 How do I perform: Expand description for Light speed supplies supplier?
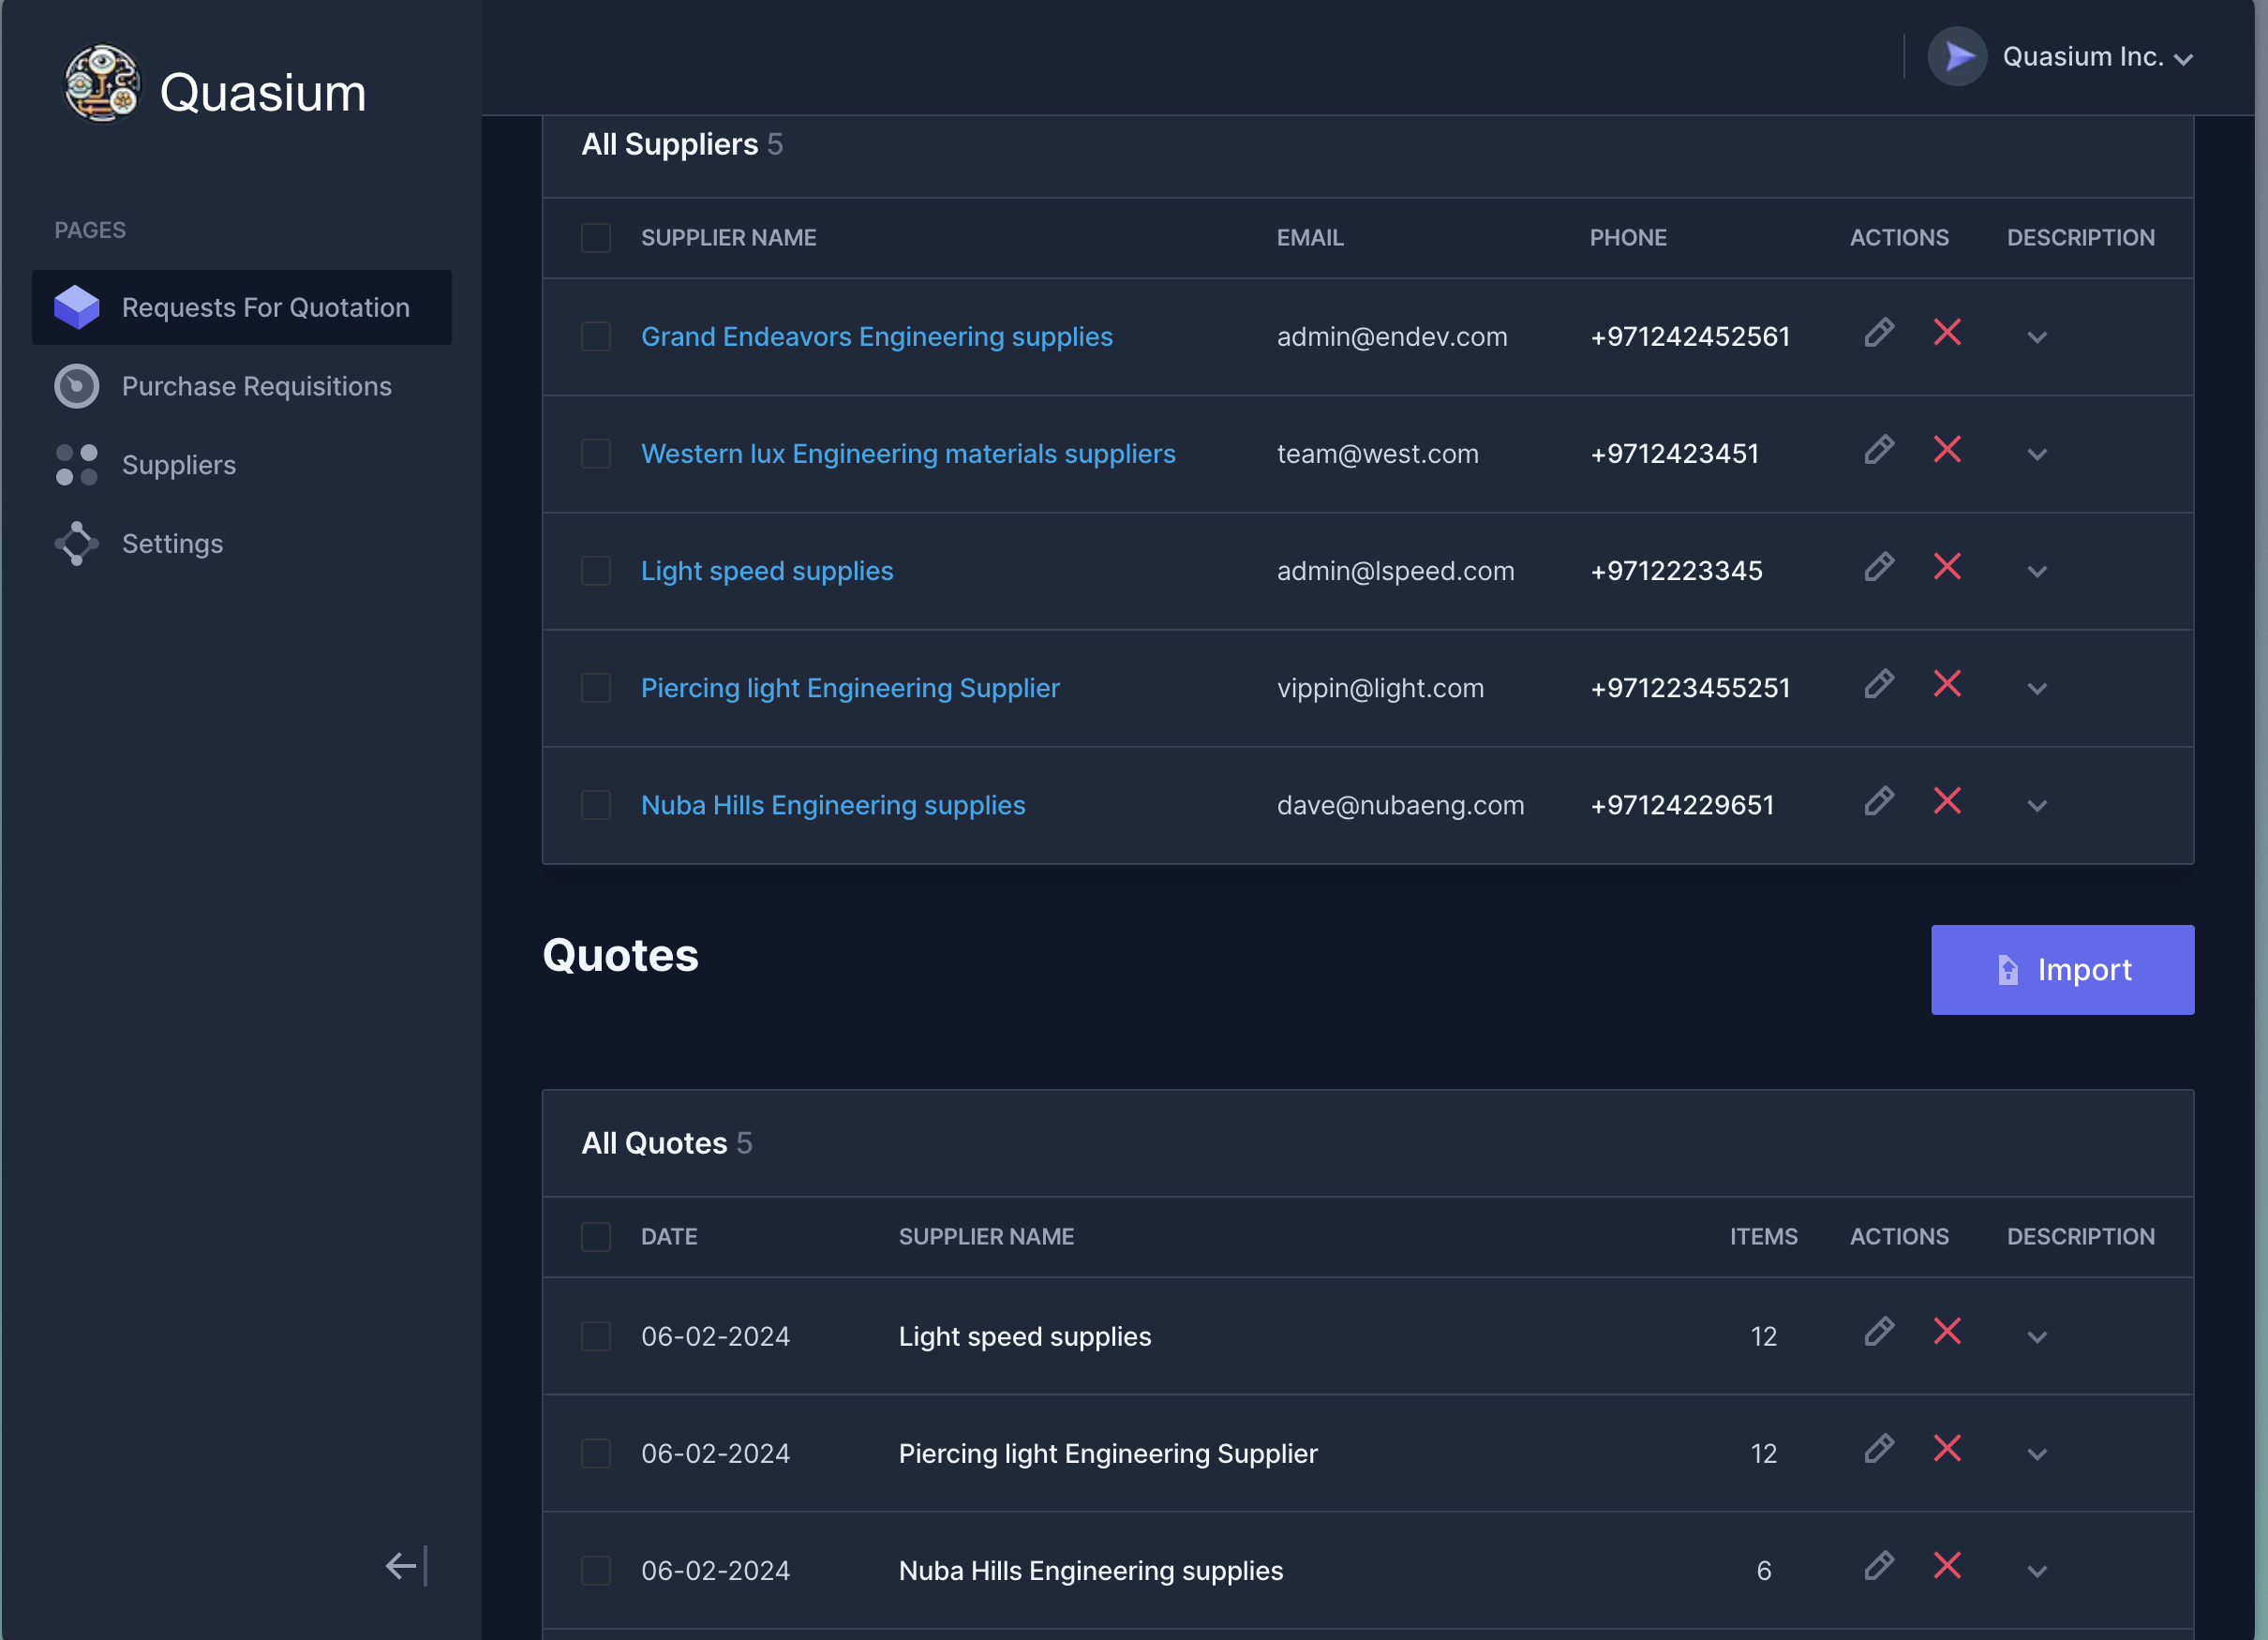(2037, 572)
